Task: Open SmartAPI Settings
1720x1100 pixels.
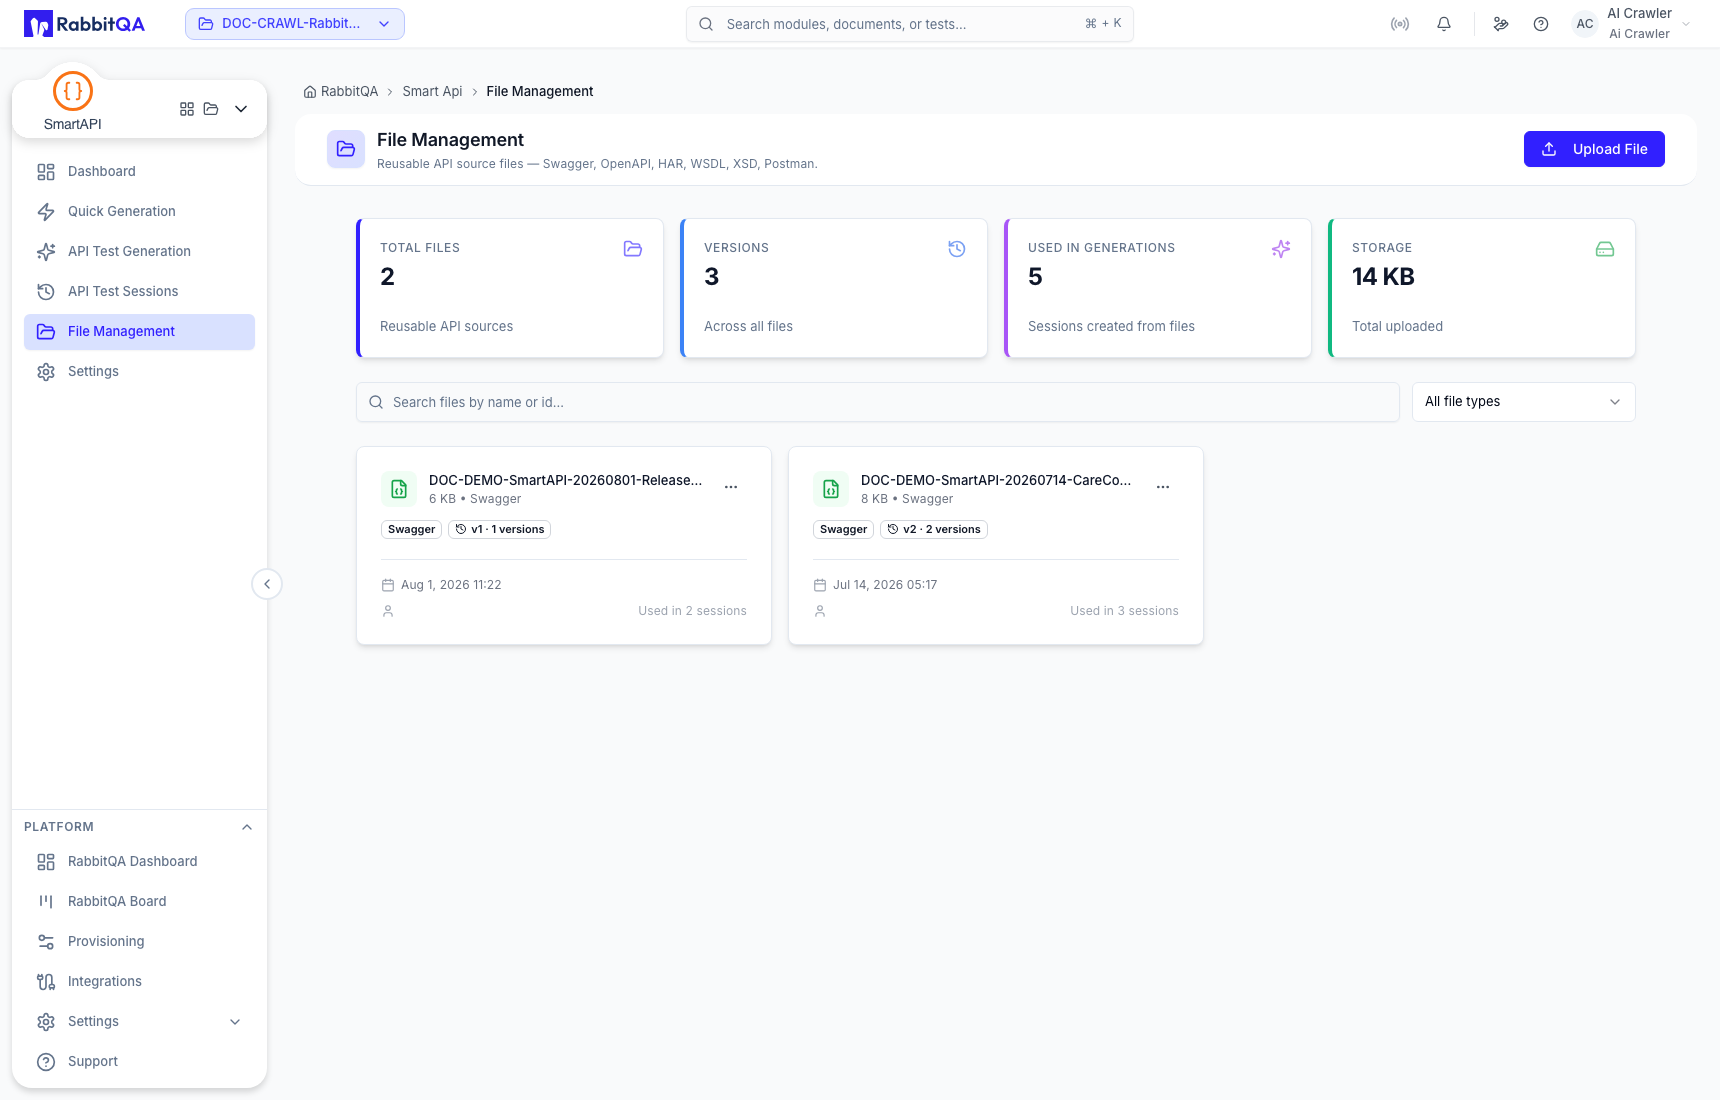Action: click(x=139, y=372)
